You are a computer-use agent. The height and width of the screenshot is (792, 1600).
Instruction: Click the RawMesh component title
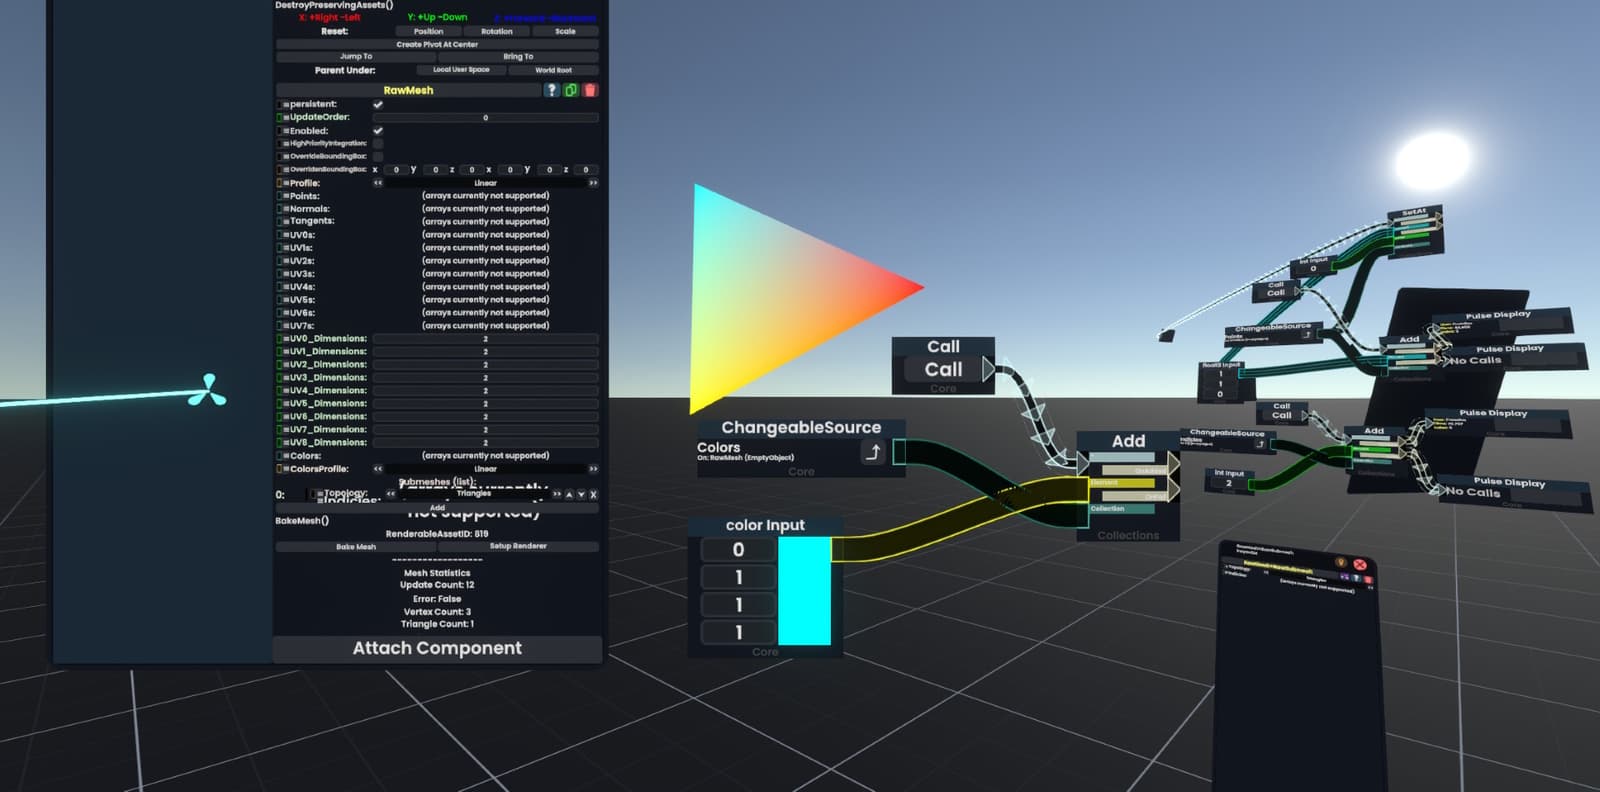click(x=408, y=90)
